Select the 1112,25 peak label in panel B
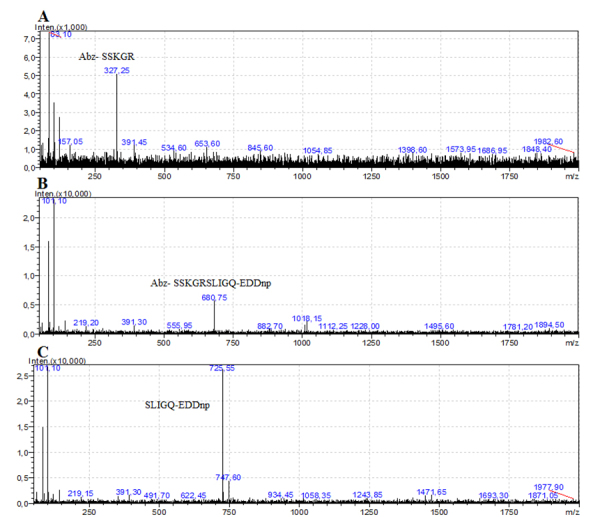 [x=333, y=326]
